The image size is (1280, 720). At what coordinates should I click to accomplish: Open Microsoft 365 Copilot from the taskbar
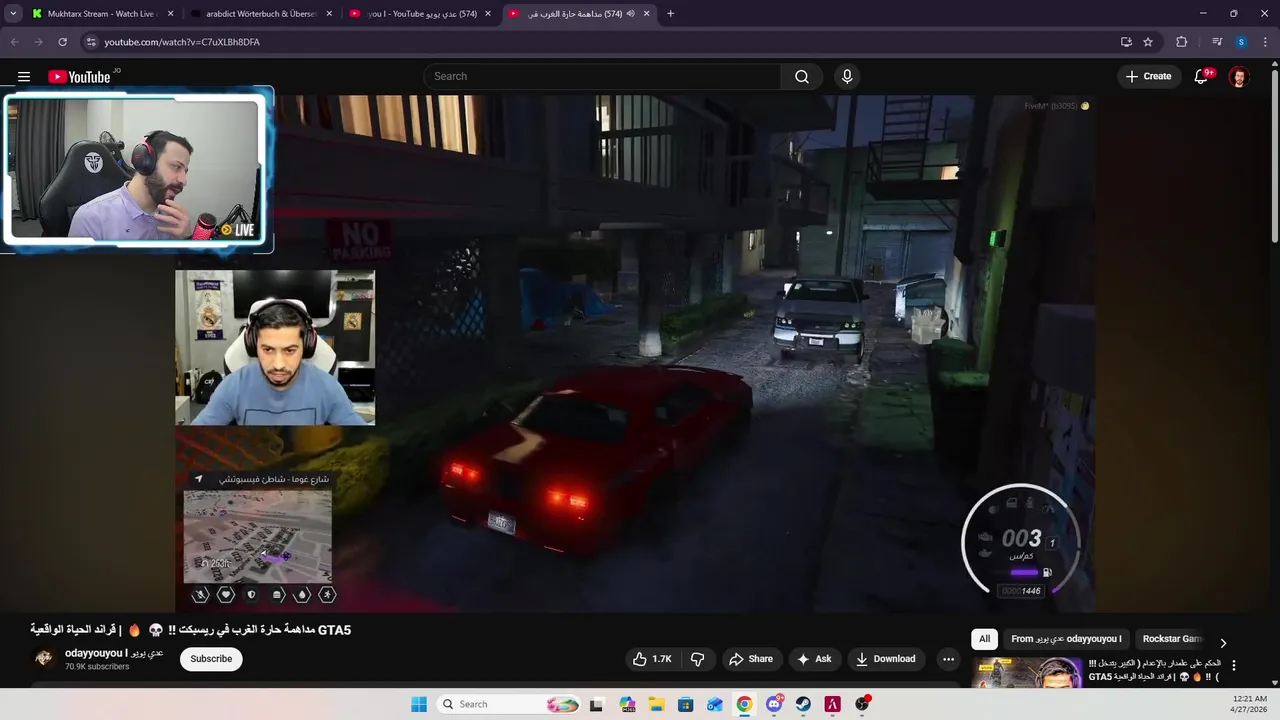[x=627, y=704]
